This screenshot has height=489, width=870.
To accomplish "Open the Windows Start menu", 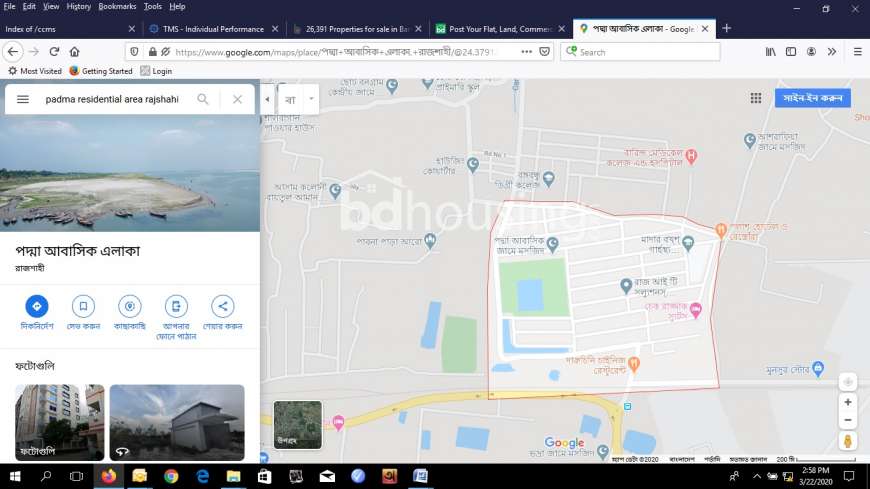I will click(15, 476).
